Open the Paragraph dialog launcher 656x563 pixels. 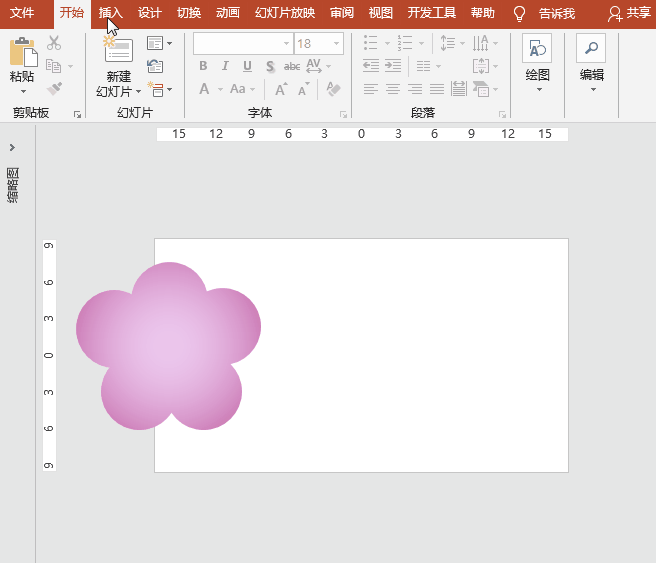tap(502, 114)
